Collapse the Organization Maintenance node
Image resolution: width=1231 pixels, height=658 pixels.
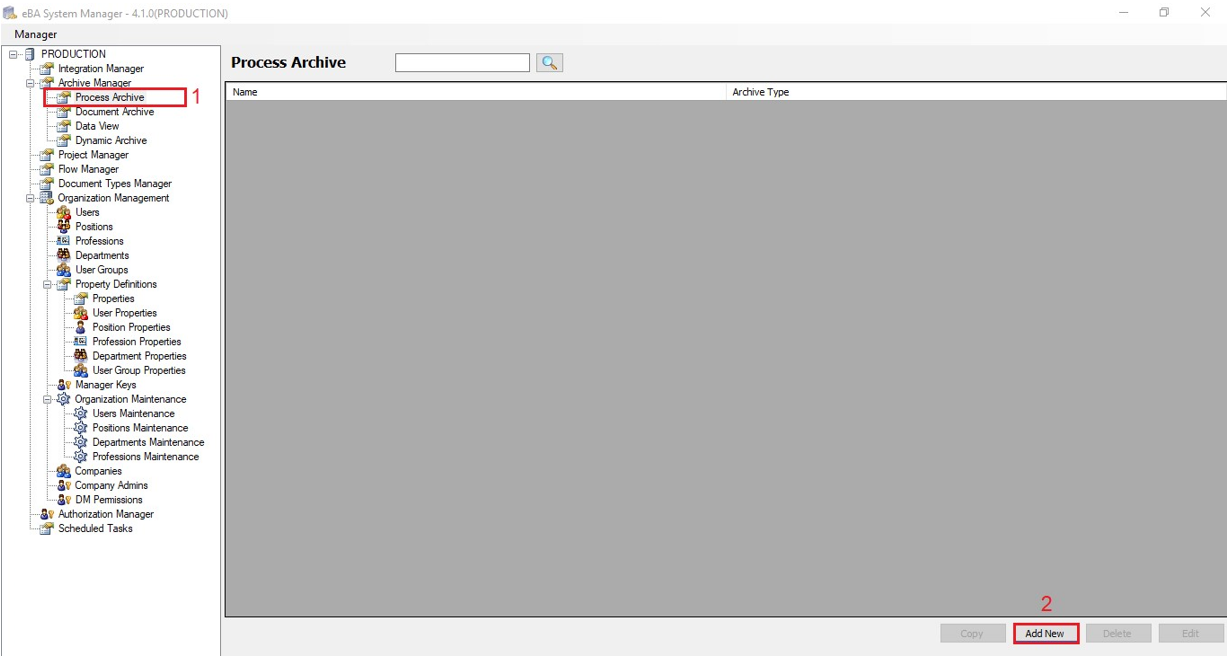[x=47, y=400]
